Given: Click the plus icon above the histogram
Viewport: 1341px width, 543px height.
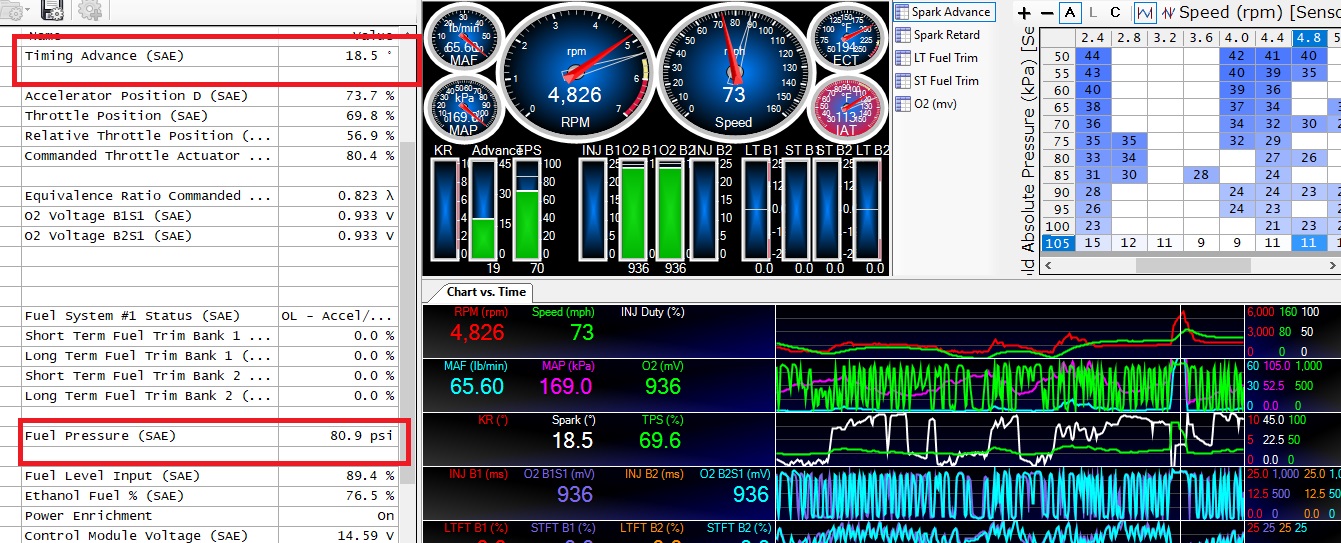Looking at the screenshot, I should tap(1023, 13).
